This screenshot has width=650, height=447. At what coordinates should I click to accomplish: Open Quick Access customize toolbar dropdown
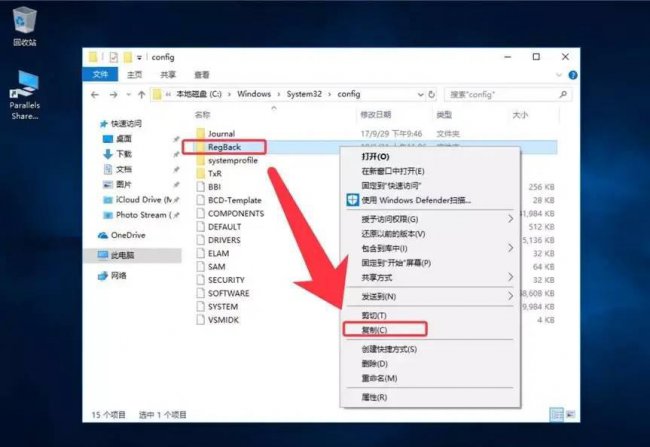click(139, 58)
